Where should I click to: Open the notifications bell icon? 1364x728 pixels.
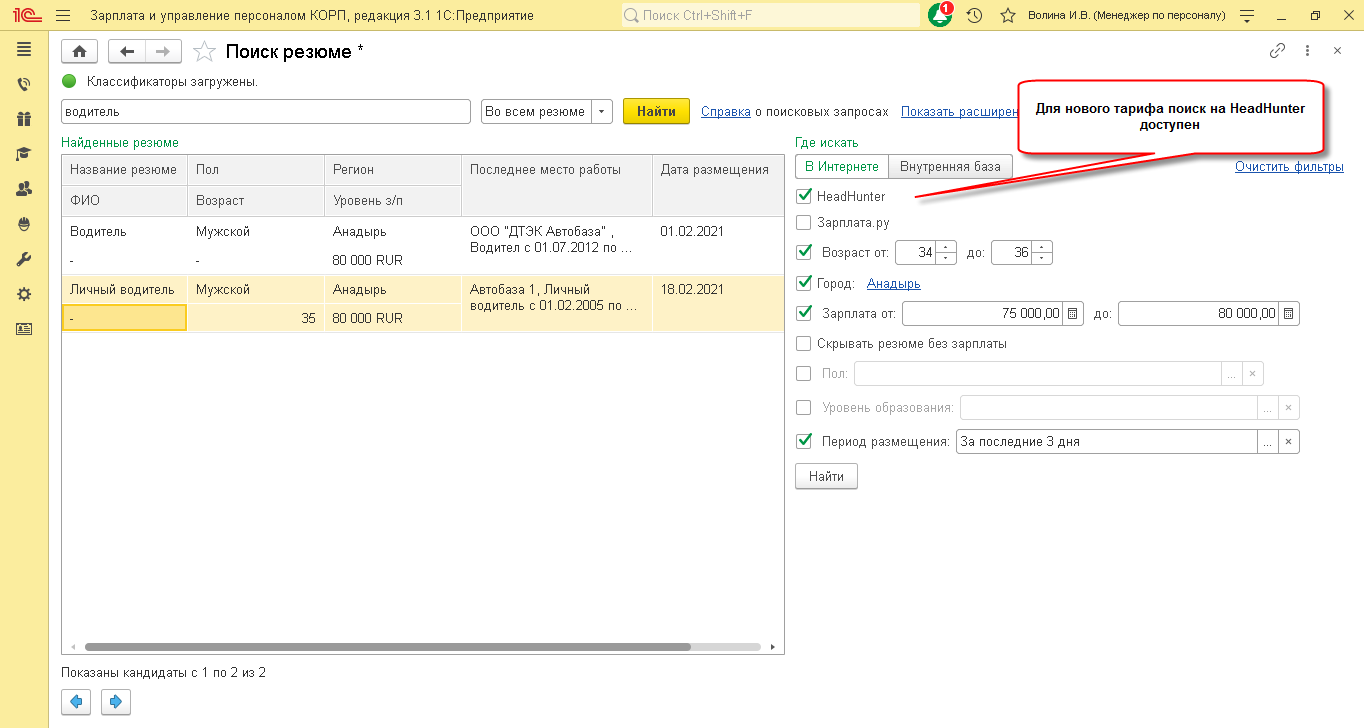939,16
